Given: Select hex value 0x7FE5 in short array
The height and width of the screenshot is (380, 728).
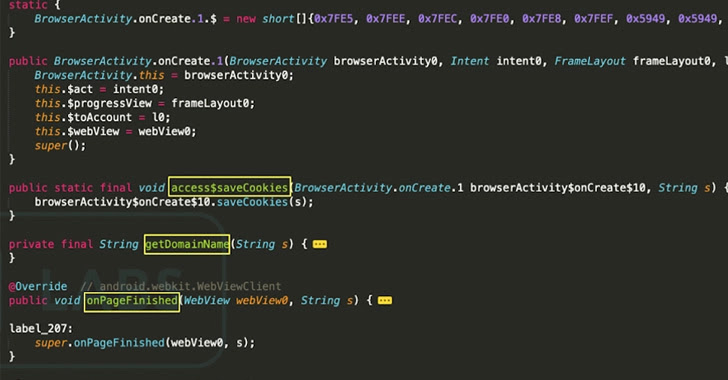Looking at the screenshot, I should (x=333, y=19).
